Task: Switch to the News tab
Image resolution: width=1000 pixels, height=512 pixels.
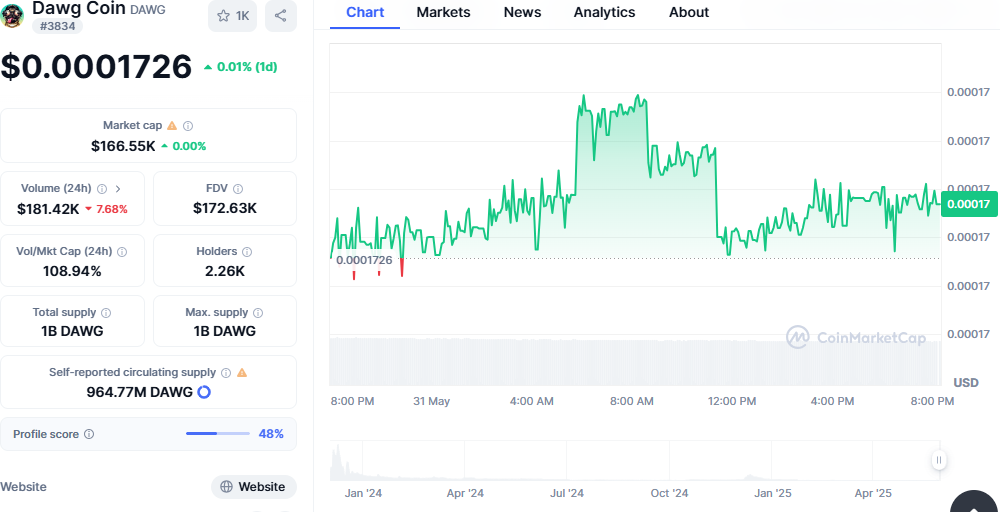Action: point(522,12)
